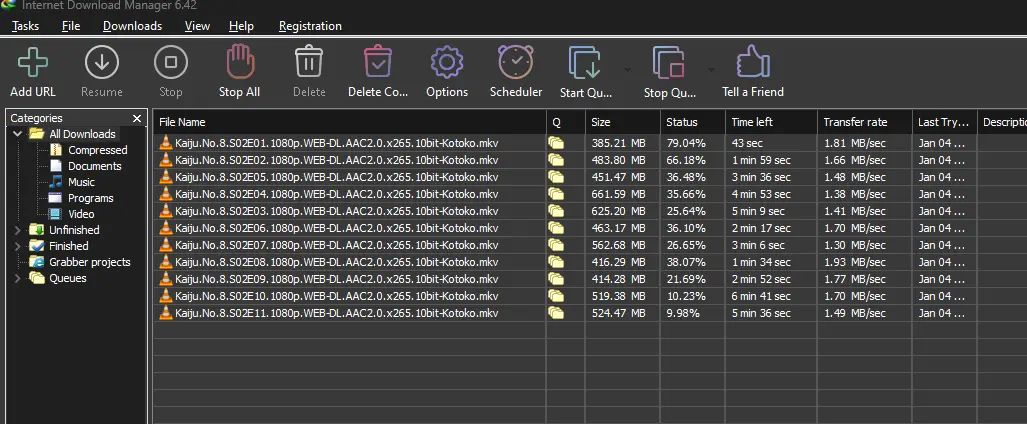Click the 385.21 MB size cell

(x=618, y=143)
